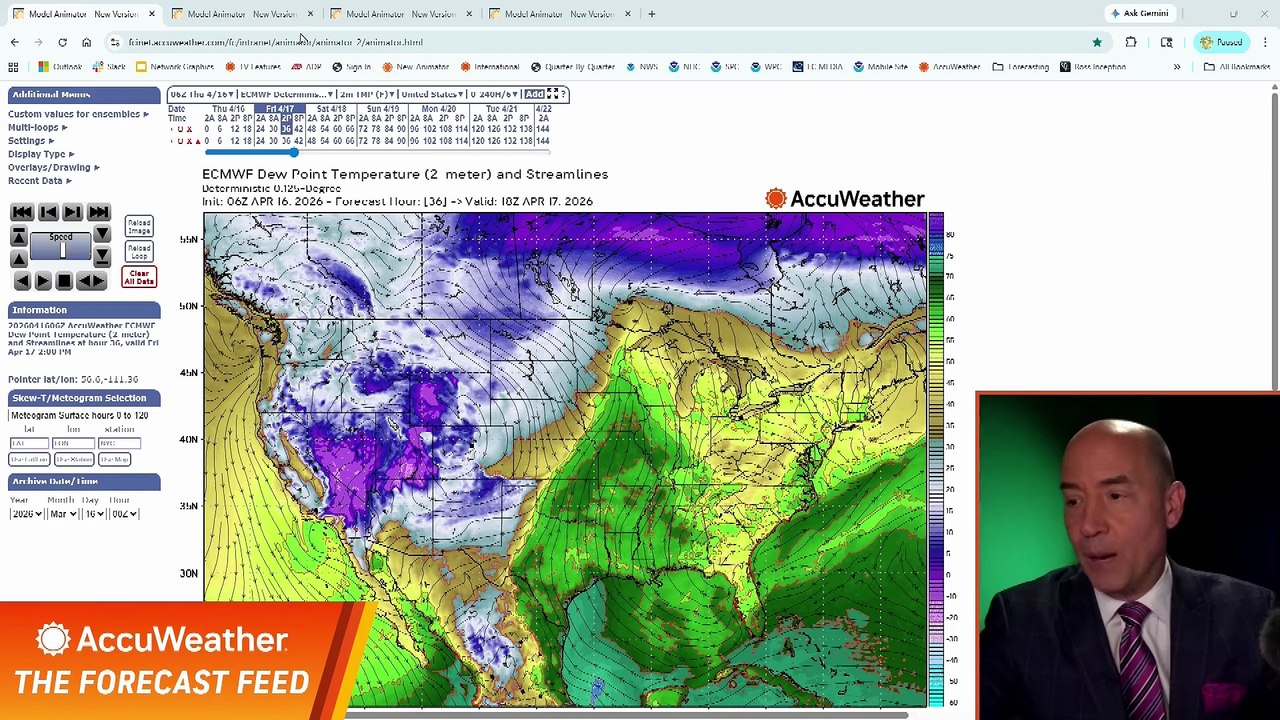
Task: Click the LON input field
Action: [74, 443]
